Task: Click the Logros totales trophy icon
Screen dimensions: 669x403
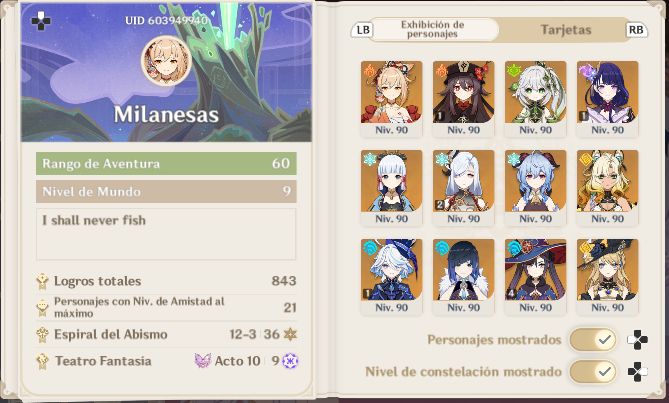Action: click(x=42, y=281)
